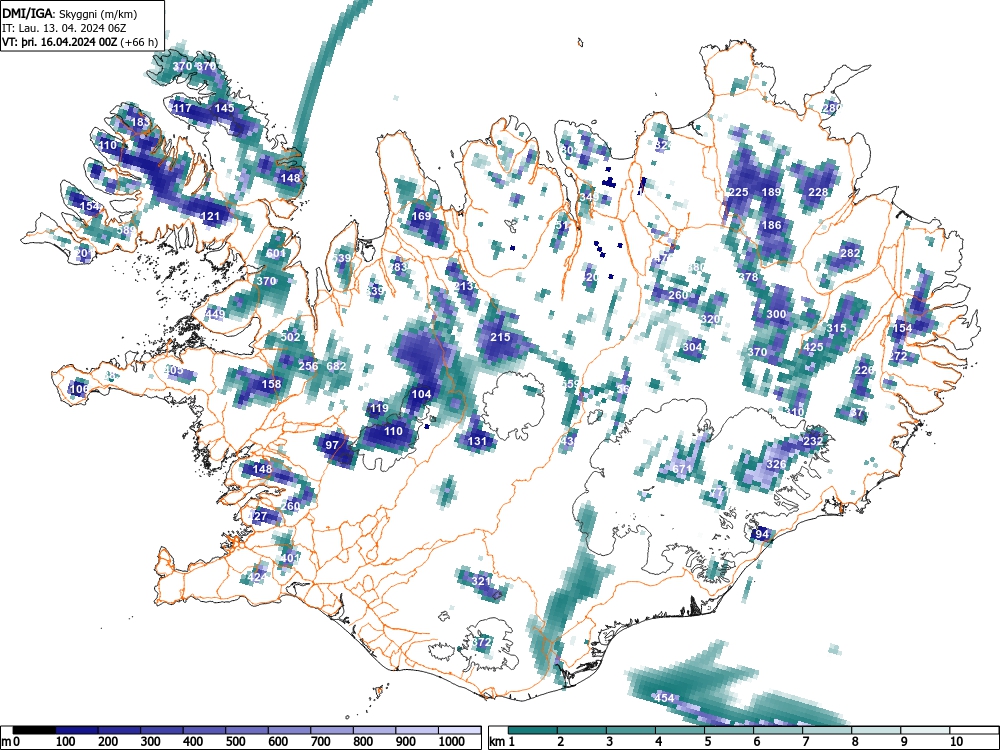Image resolution: width=1000 pixels, height=750 pixels.
Task: Click the 225 visibility value
Action: [738, 192]
